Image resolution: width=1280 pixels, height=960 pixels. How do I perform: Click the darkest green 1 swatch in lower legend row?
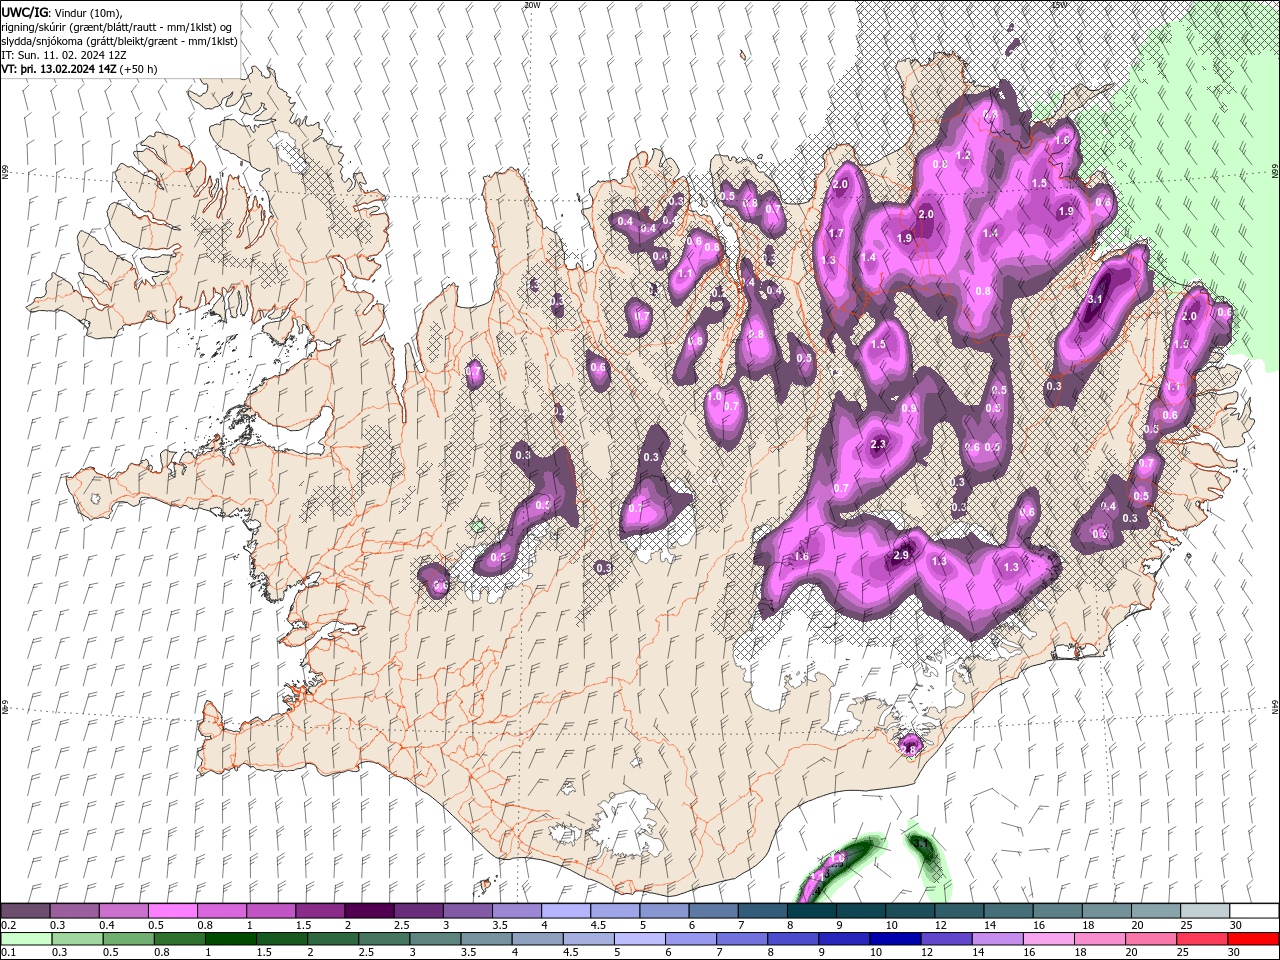230,939
